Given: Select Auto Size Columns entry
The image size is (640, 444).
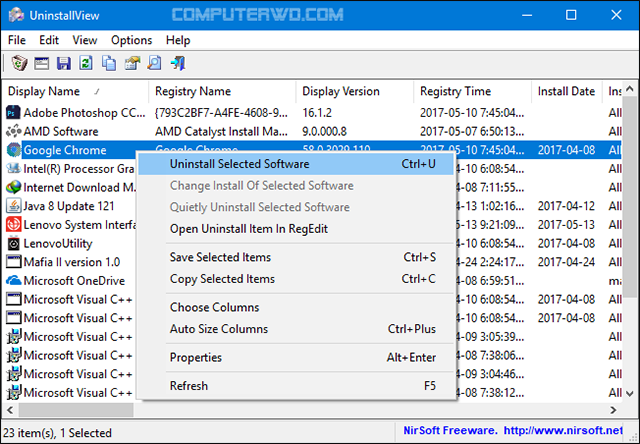Looking at the screenshot, I should coord(296,329).
